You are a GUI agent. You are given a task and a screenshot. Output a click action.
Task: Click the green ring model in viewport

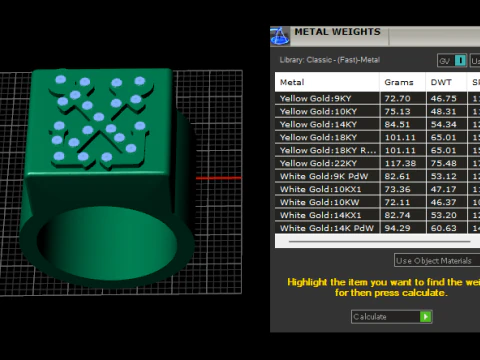107,177
